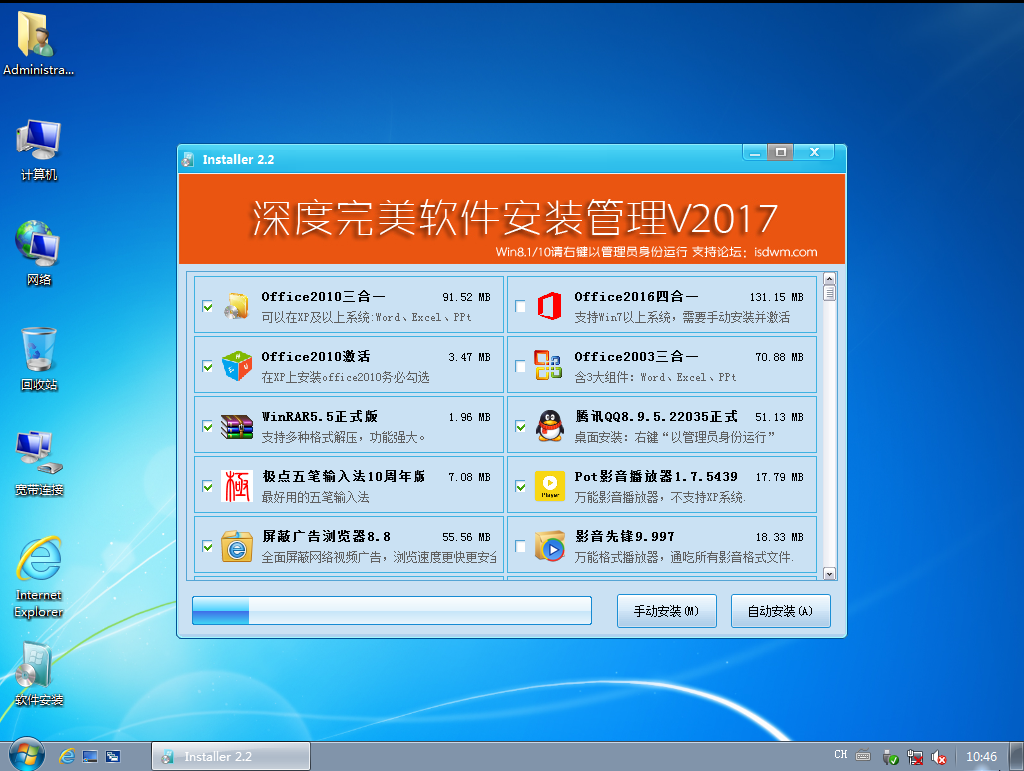Viewport: 1024px width, 771px height.
Task: Click the ad-blocking browser 8.8 icon
Action: click(236, 546)
